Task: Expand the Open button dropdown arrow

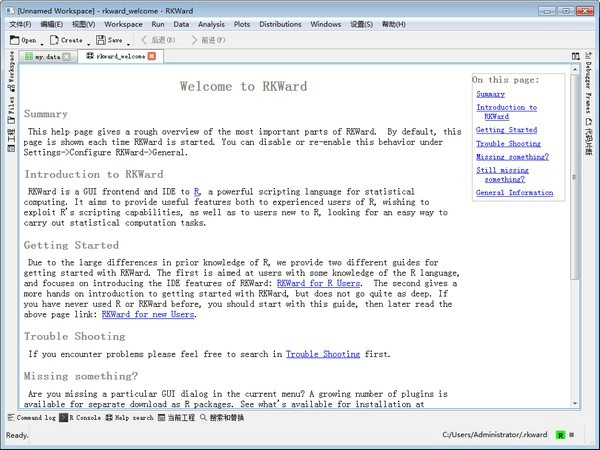Action: tap(43, 42)
